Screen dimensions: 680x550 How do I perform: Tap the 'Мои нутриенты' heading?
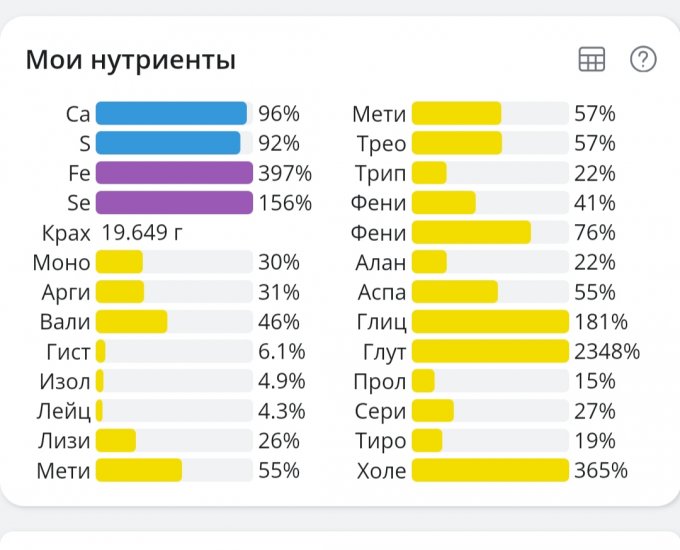tap(131, 60)
